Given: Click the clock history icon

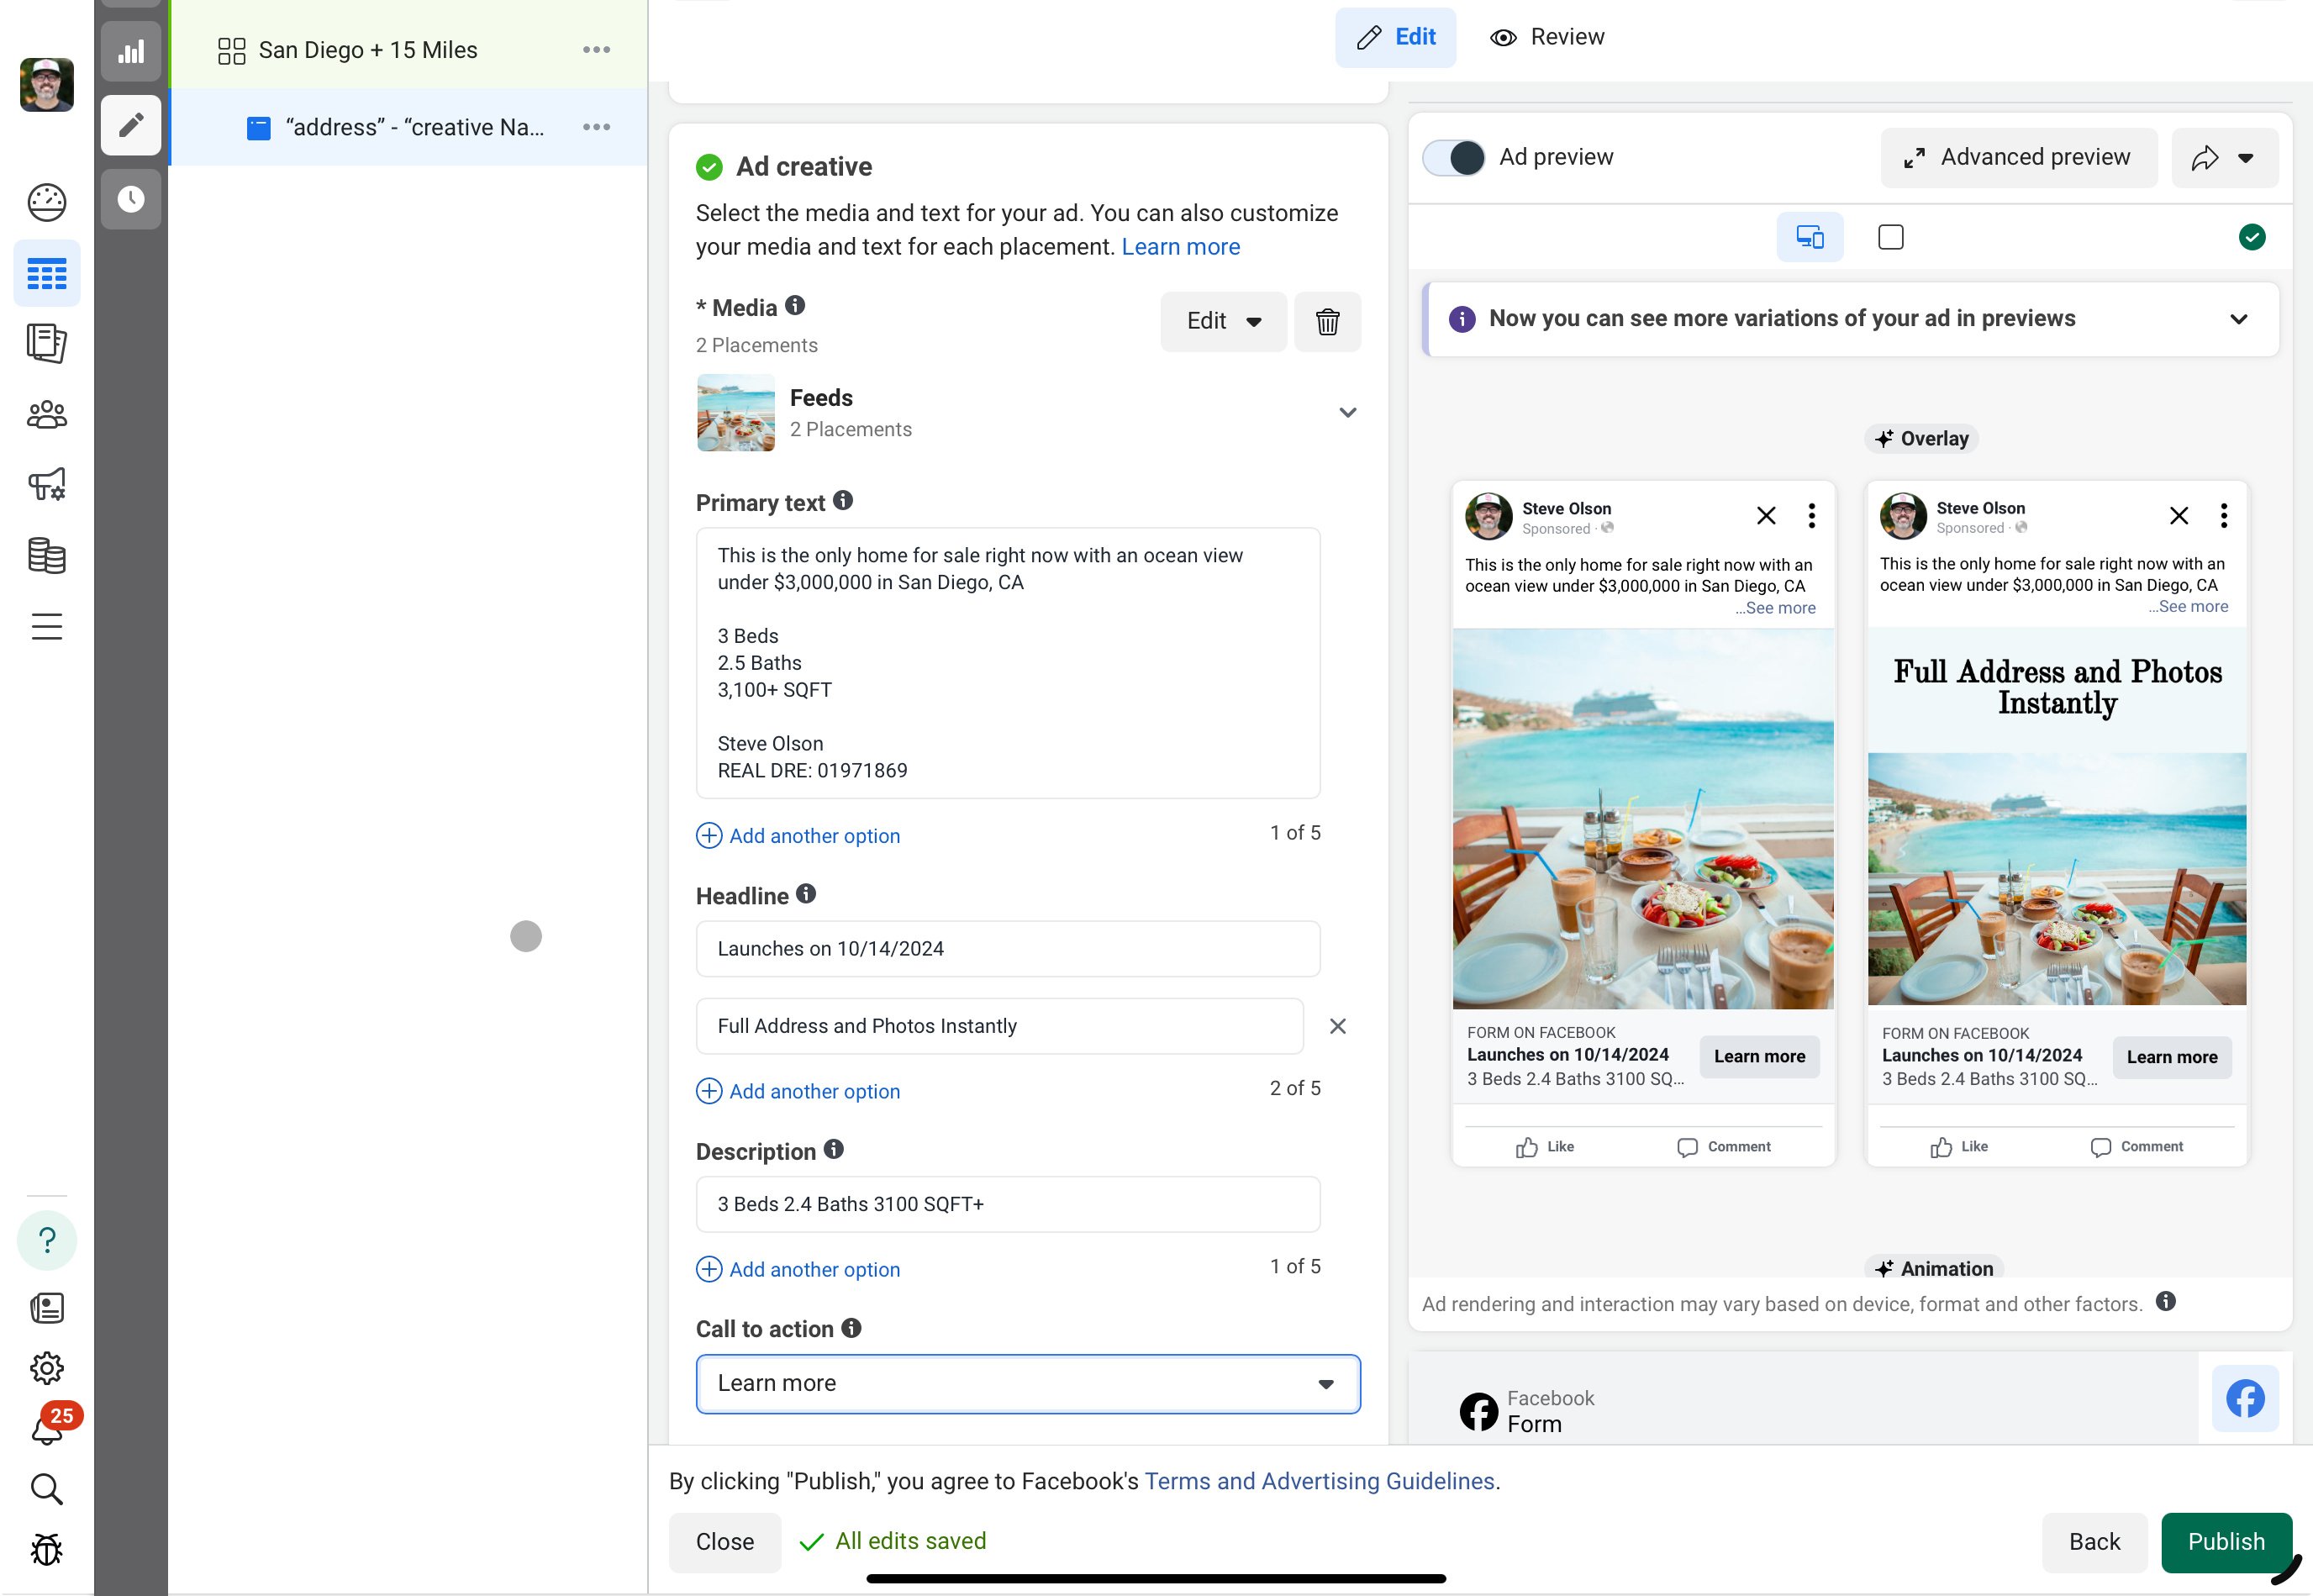Looking at the screenshot, I should (131, 199).
